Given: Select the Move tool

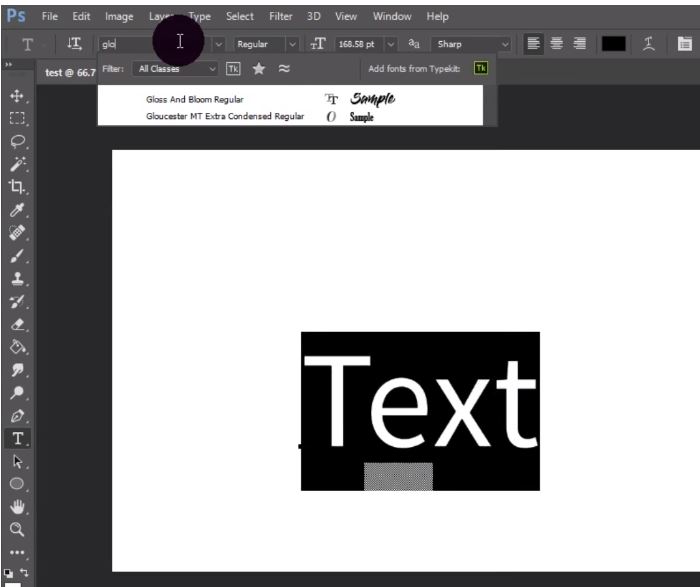Looking at the screenshot, I should (x=17, y=96).
